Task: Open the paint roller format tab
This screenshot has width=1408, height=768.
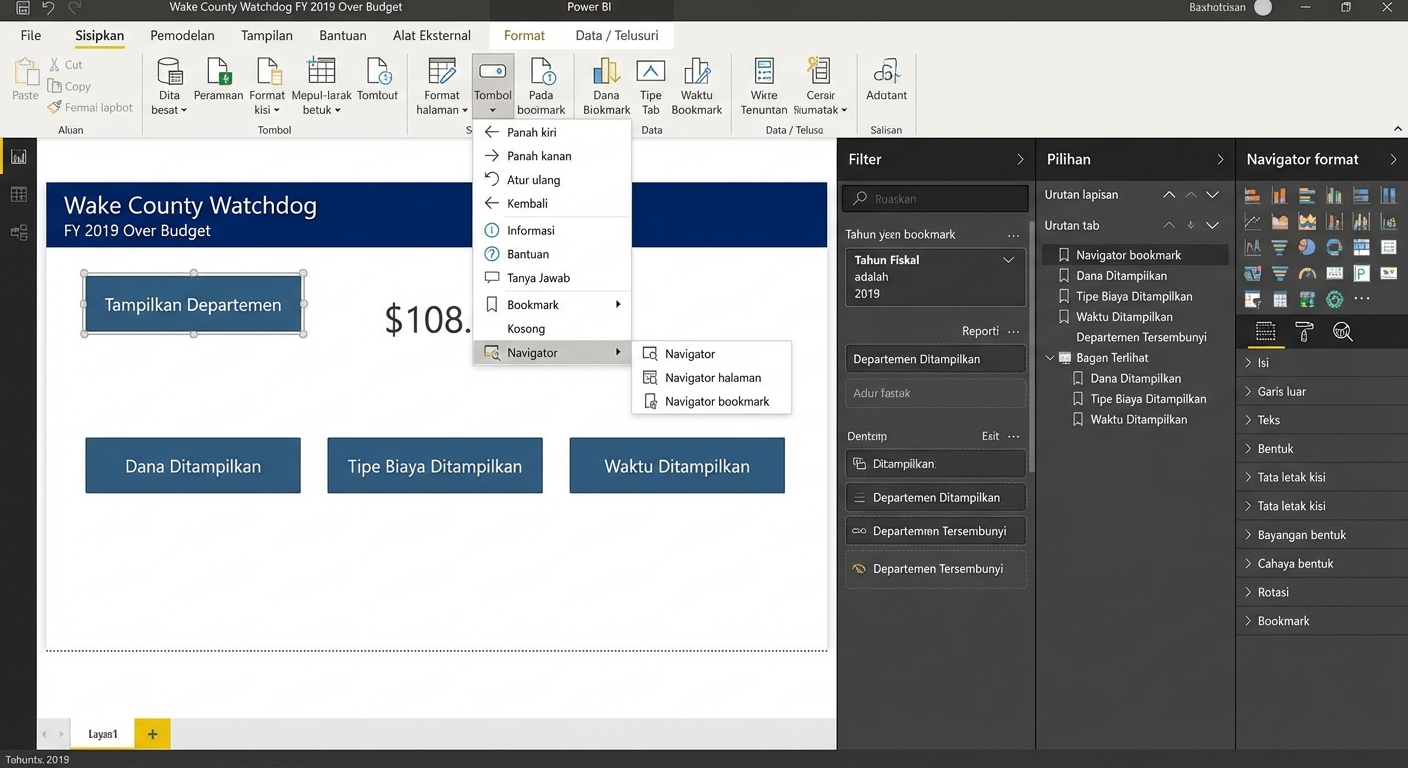Action: point(1304,332)
